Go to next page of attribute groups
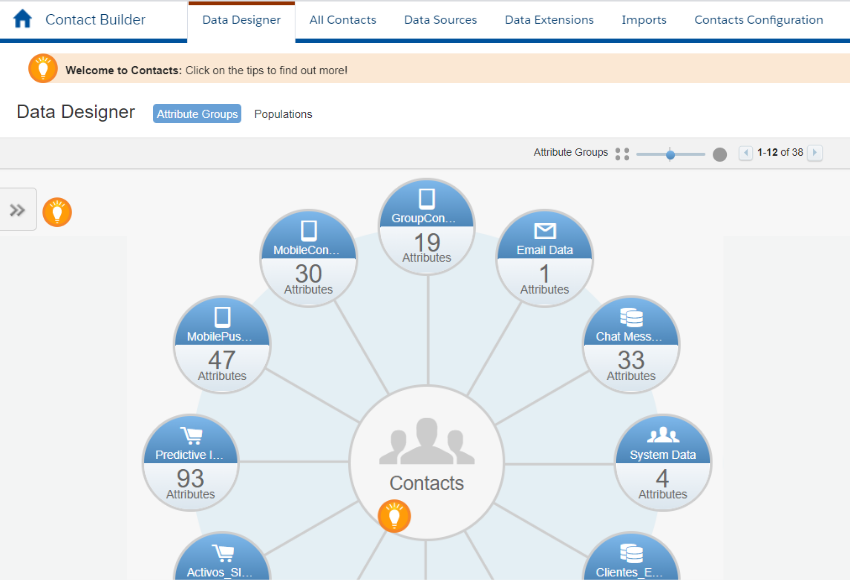The height and width of the screenshot is (580, 850). point(815,153)
